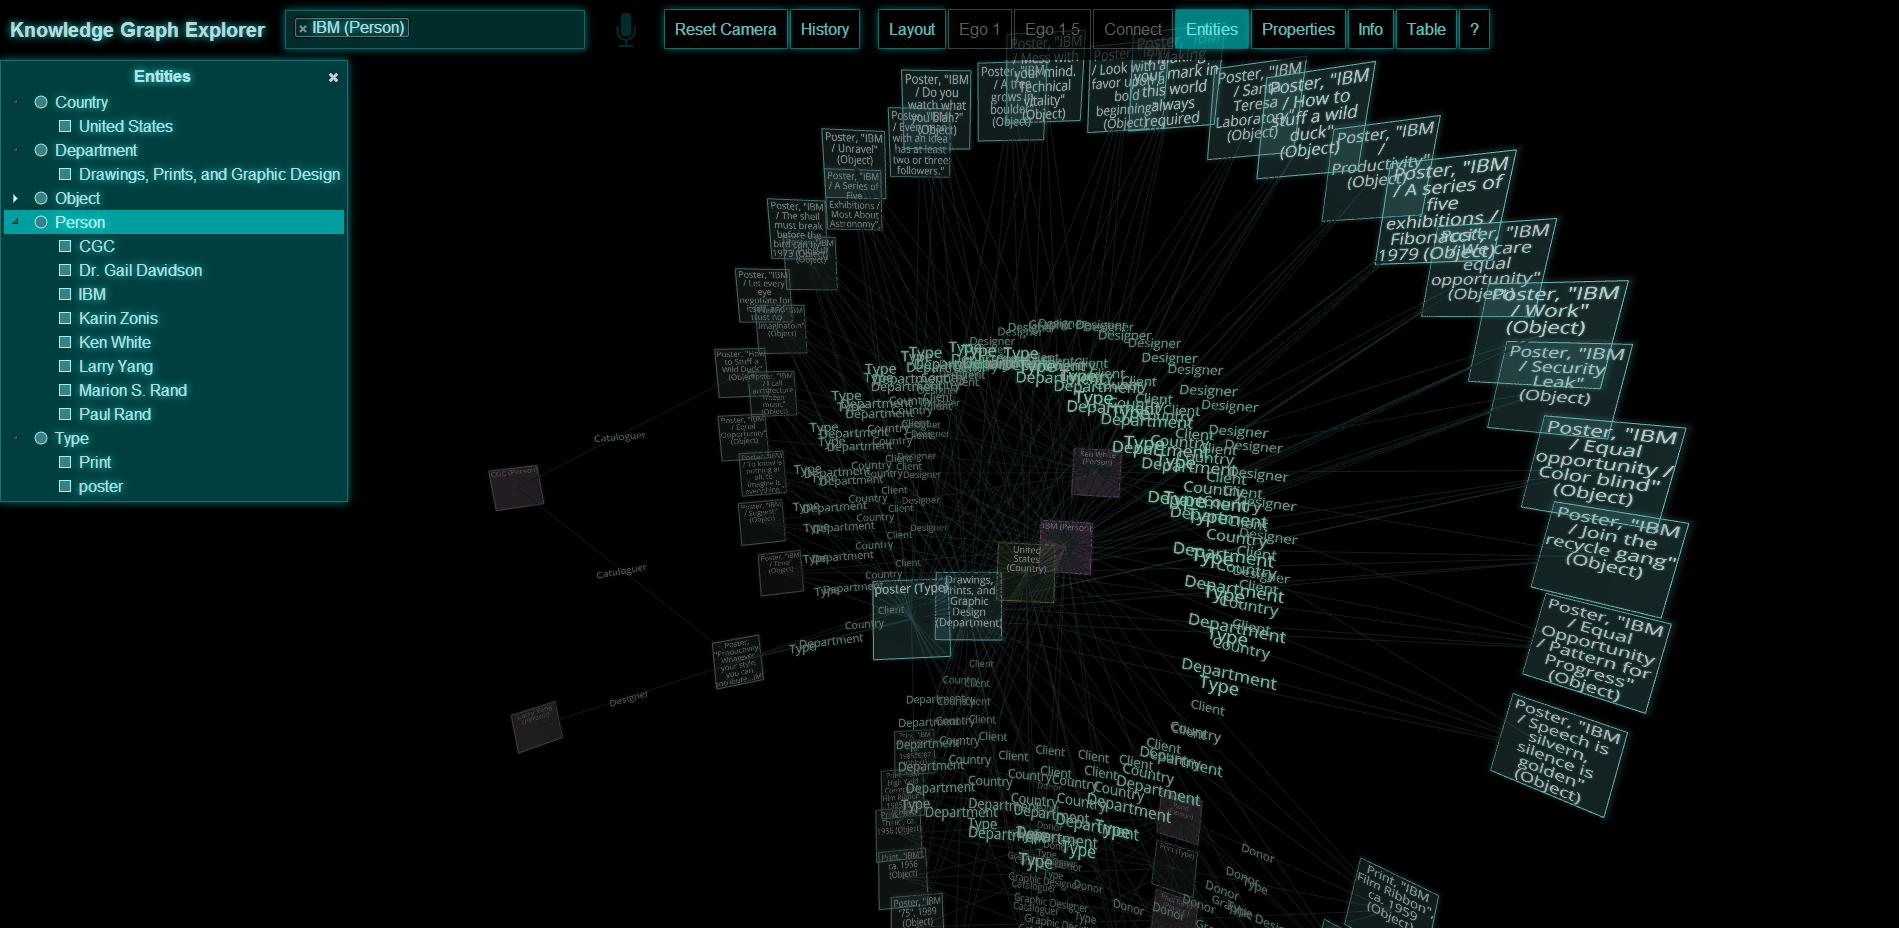Check Drawings, Prints, and Graphic Design checkbox

click(65, 174)
